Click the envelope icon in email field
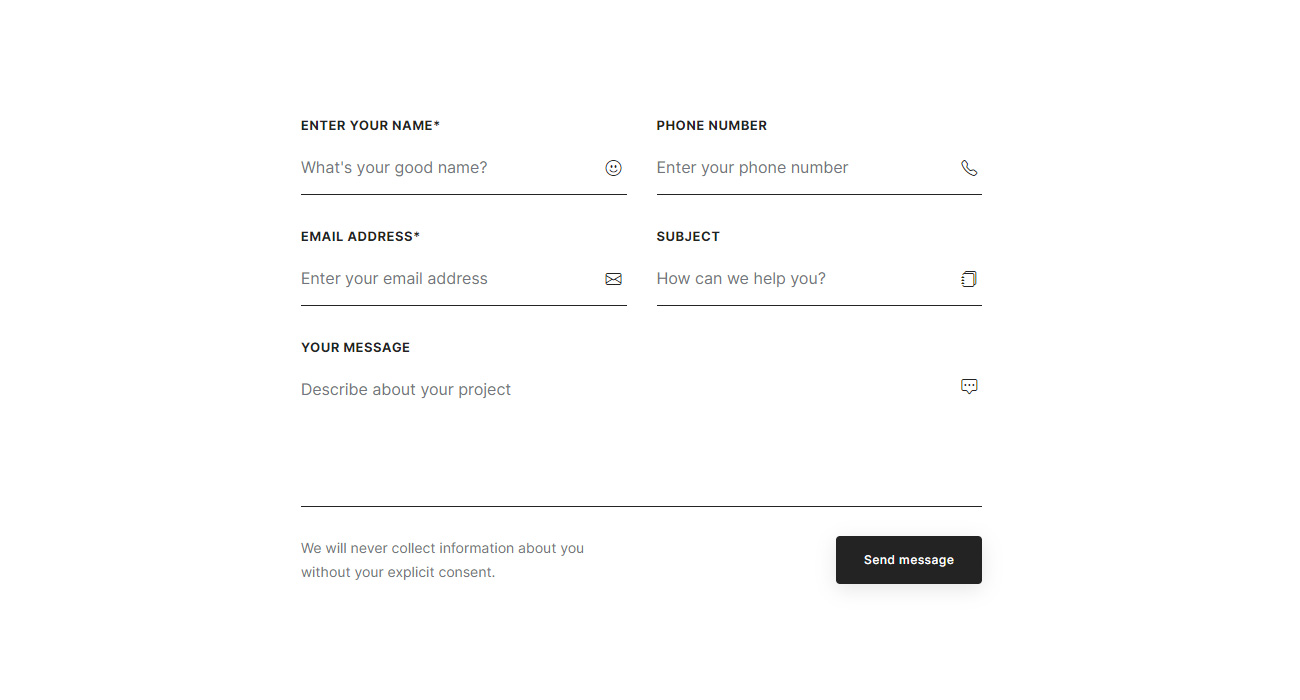Screen dimensions: 1300x700 click(x=614, y=279)
